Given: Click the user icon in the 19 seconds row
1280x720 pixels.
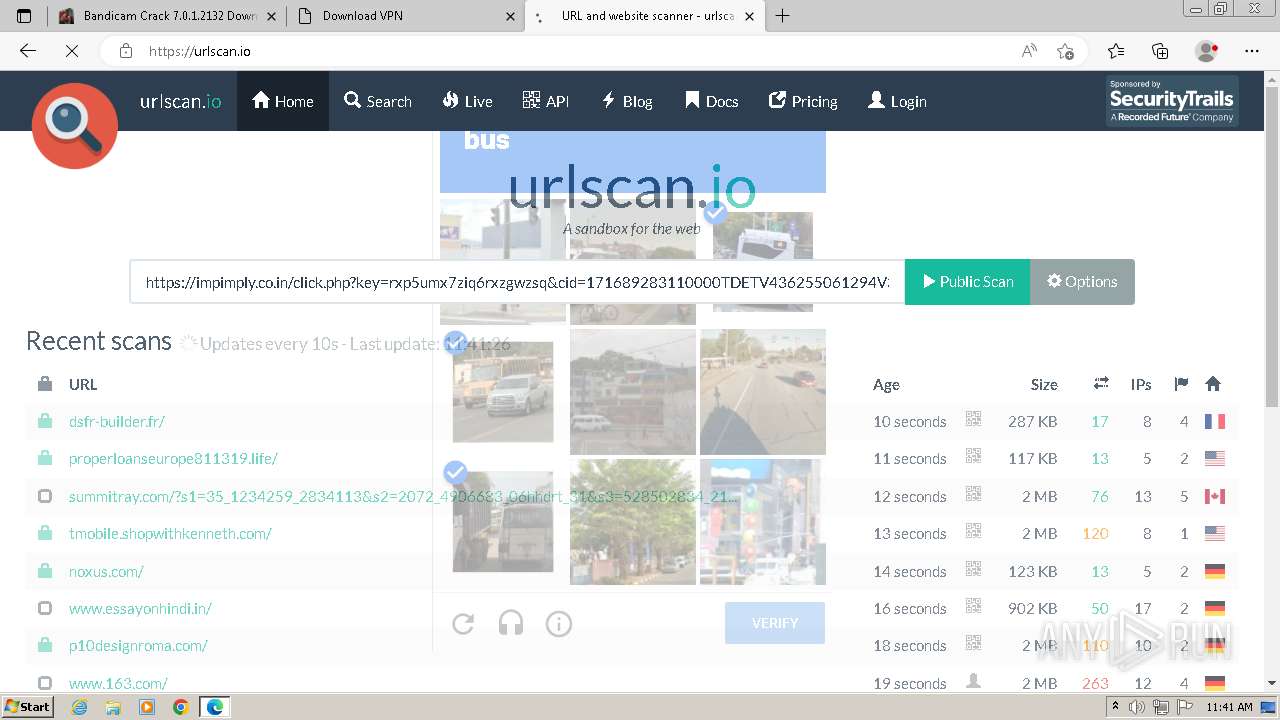Looking at the screenshot, I should coord(973,681).
